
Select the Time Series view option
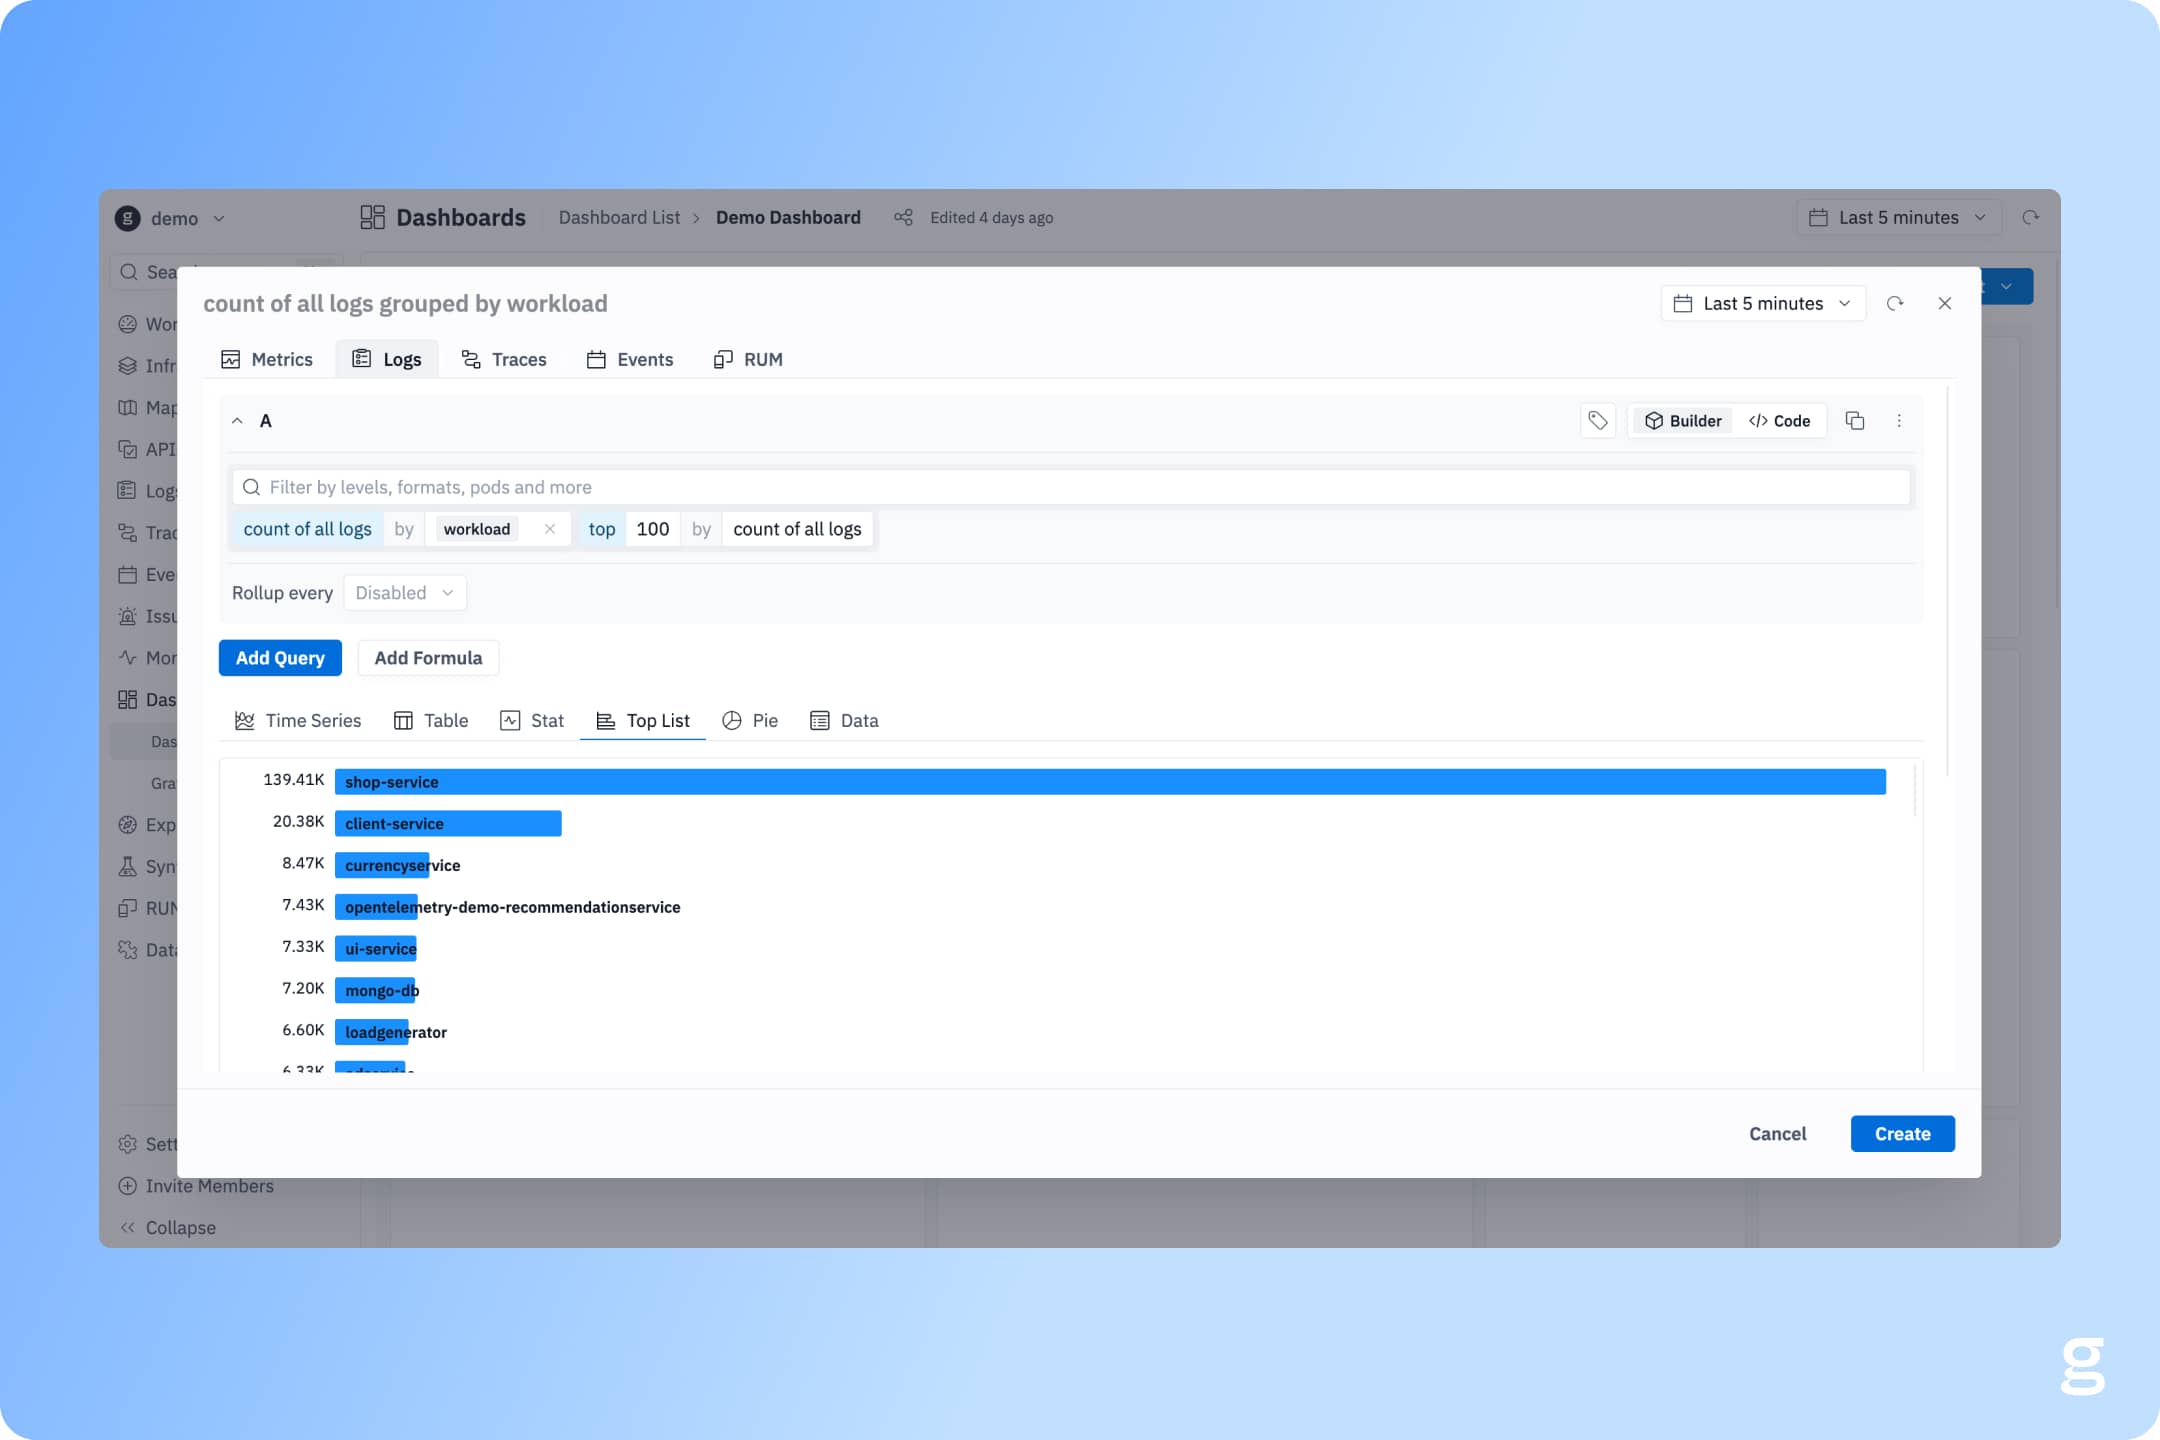pos(297,721)
